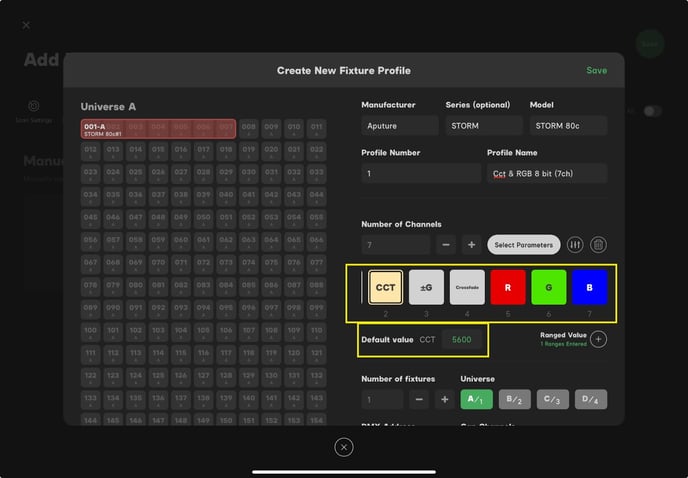Select DMX address cell 022
Screen dimensions: 688x478
click(x=316, y=151)
